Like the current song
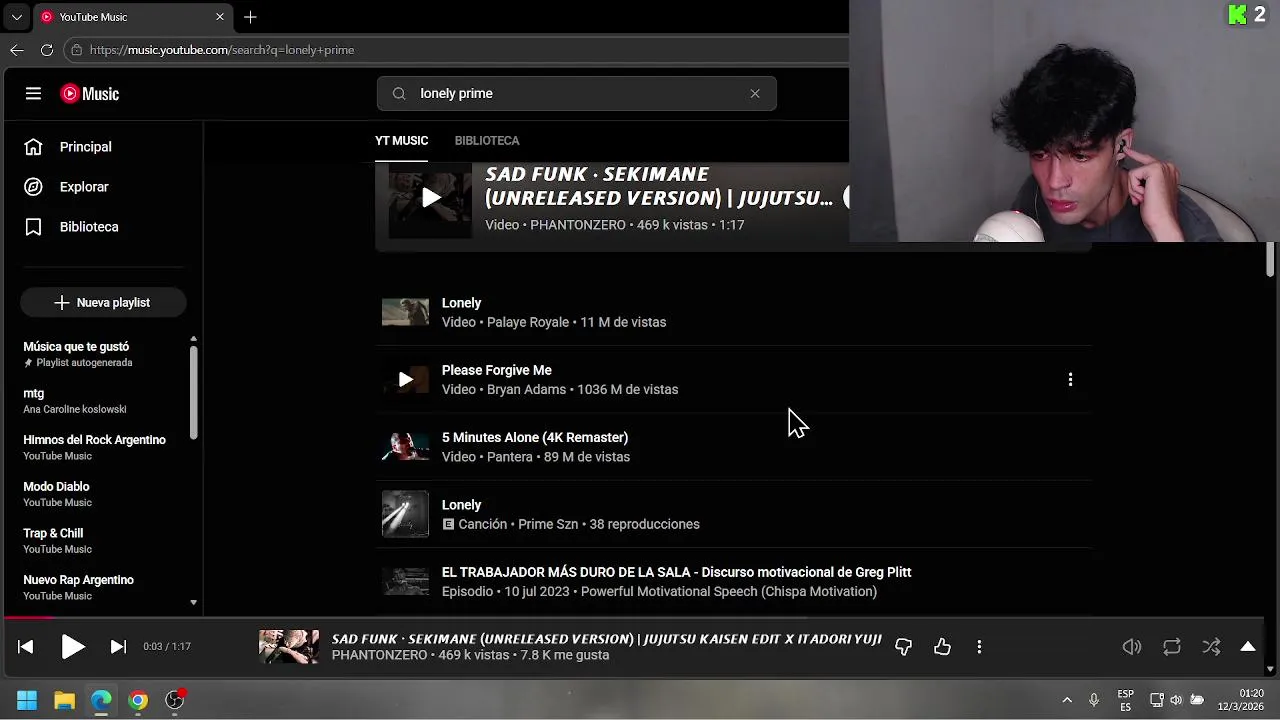 pyautogui.click(x=942, y=647)
